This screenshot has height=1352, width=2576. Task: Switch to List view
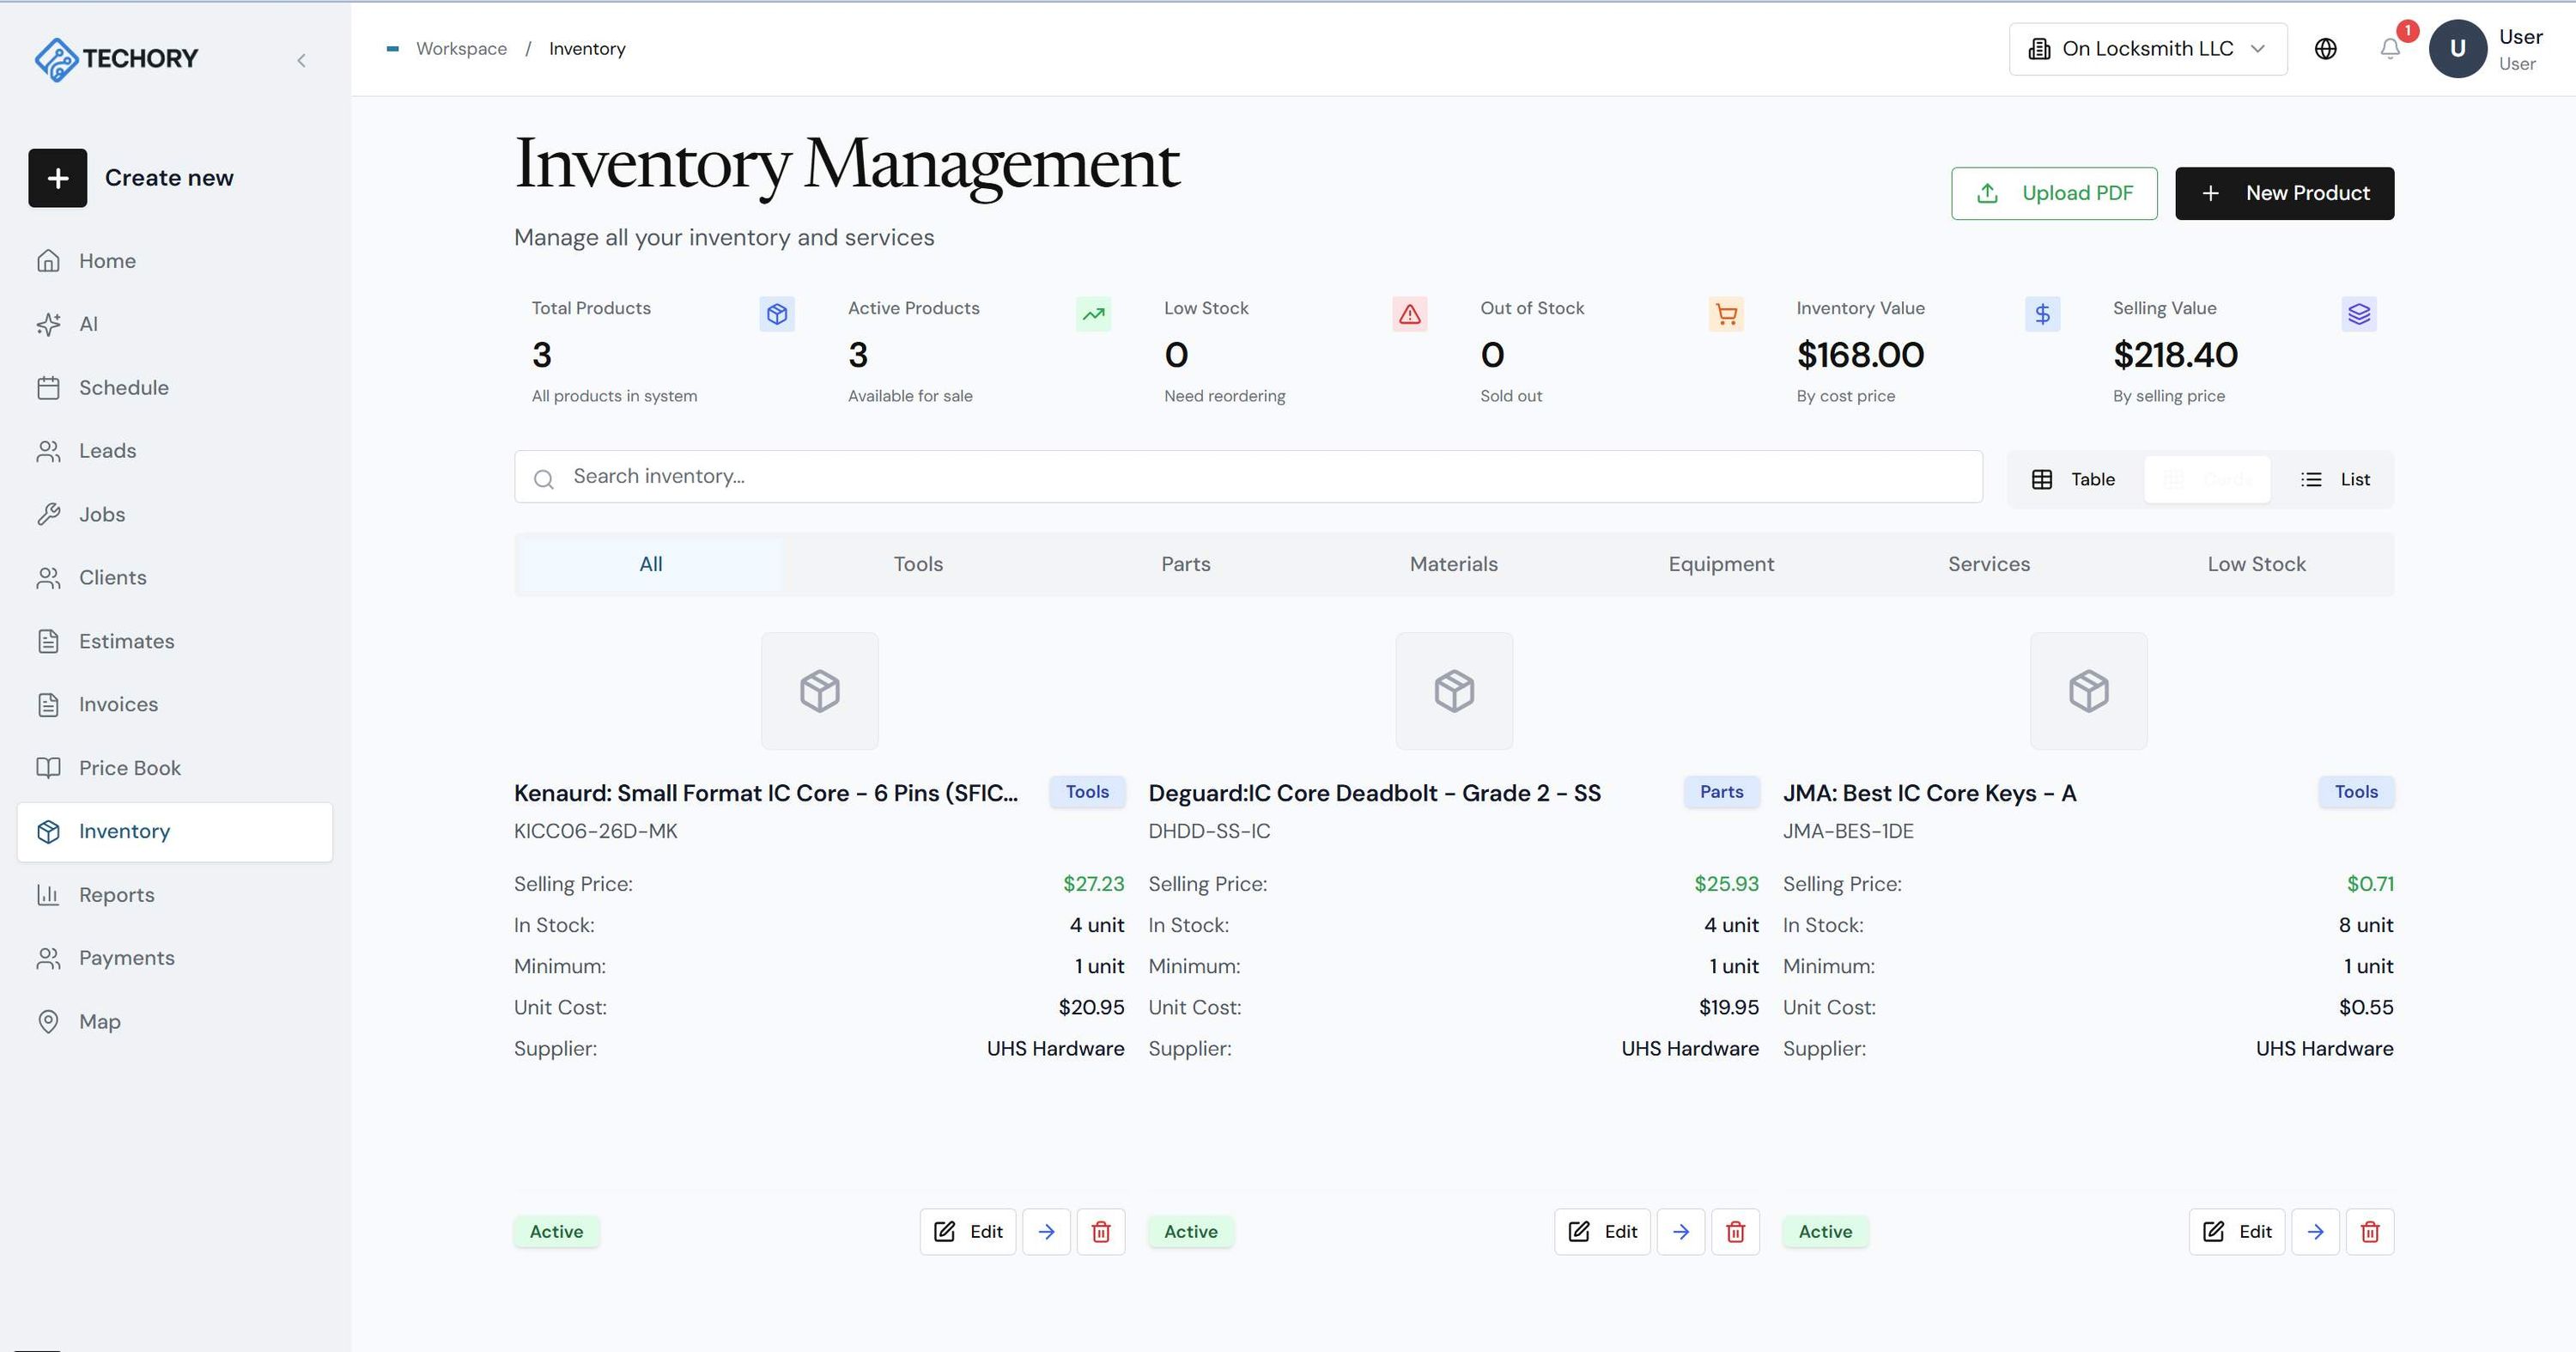(x=2334, y=479)
